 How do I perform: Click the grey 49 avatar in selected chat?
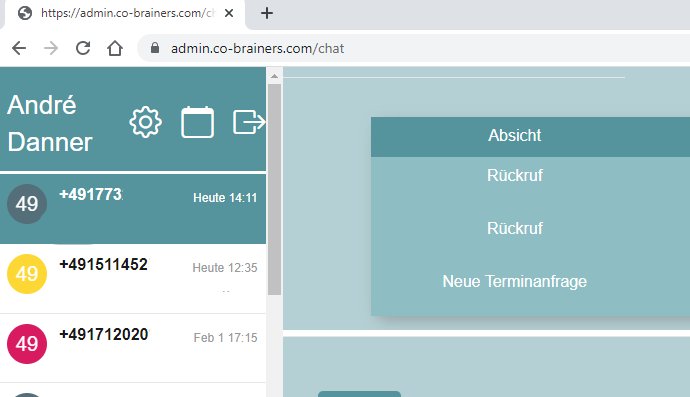(27, 204)
